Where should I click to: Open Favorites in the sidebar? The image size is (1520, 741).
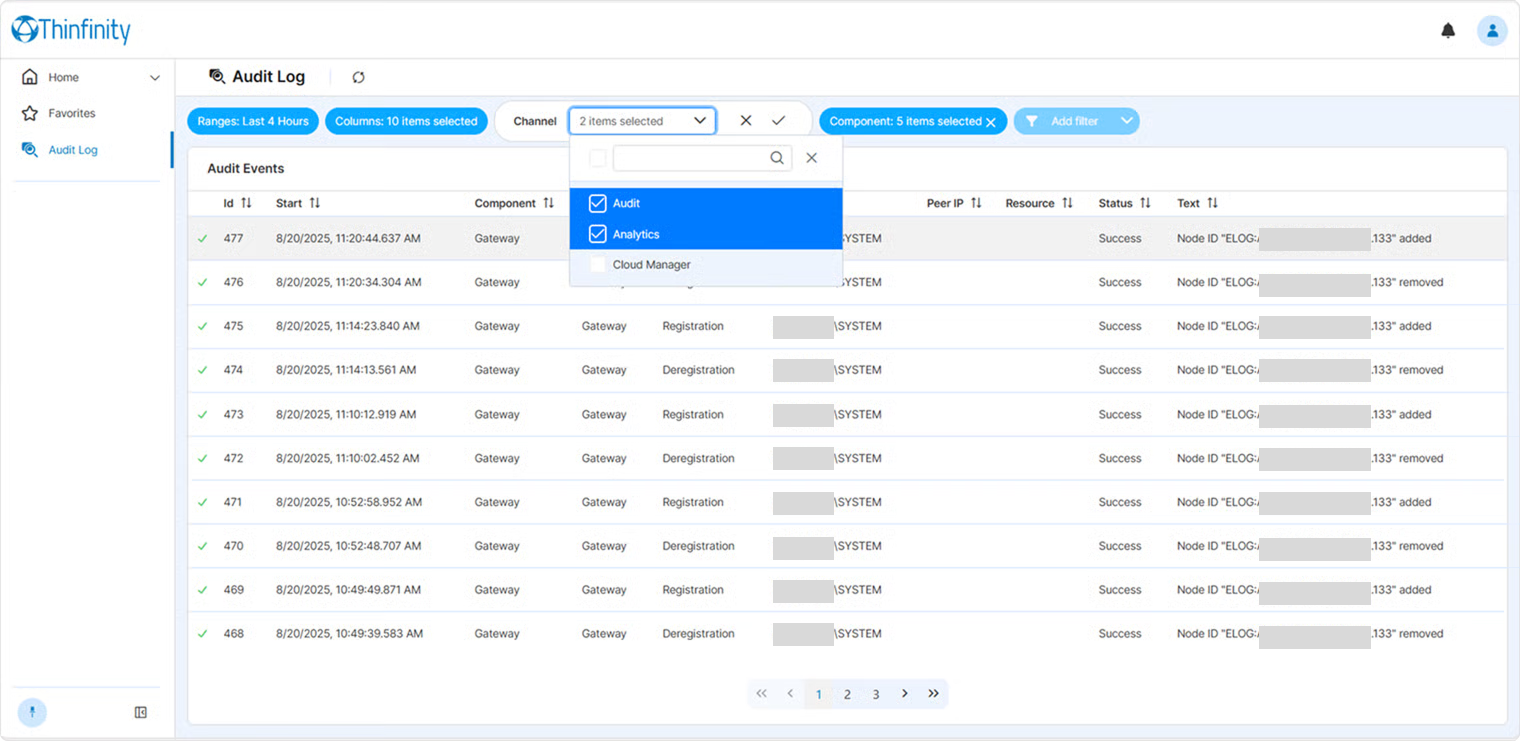click(x=72, y=113)
